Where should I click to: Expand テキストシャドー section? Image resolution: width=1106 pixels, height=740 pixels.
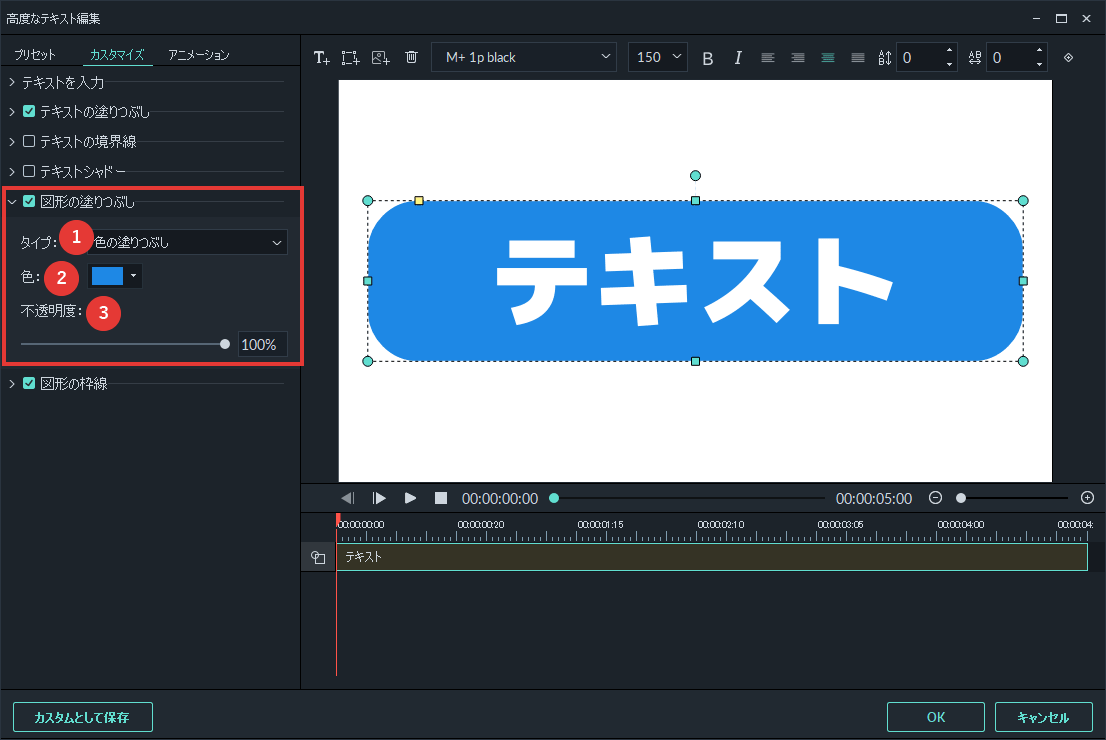tap(12, 171)
